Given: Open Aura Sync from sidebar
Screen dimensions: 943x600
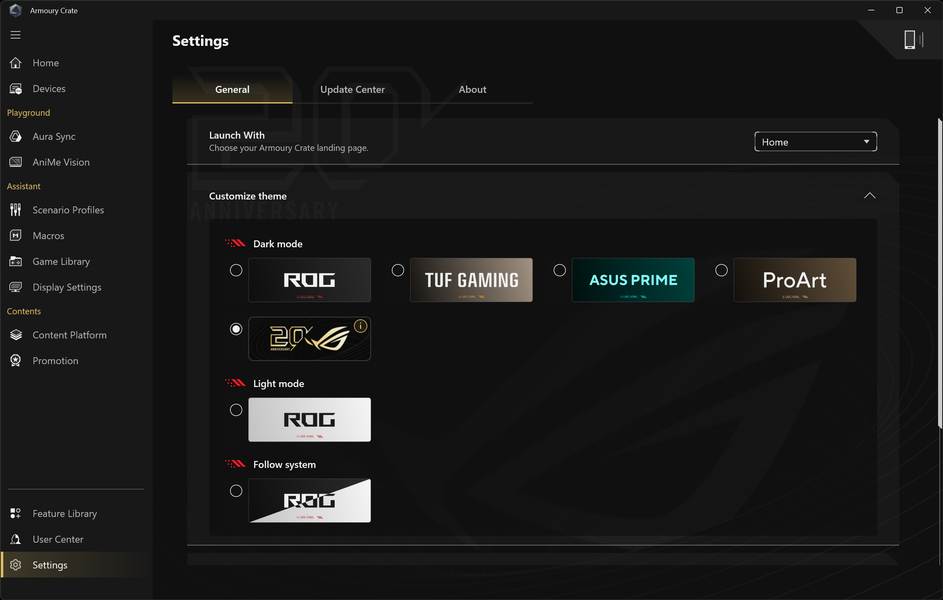Looking at the screenshot, I should point(54,136).
